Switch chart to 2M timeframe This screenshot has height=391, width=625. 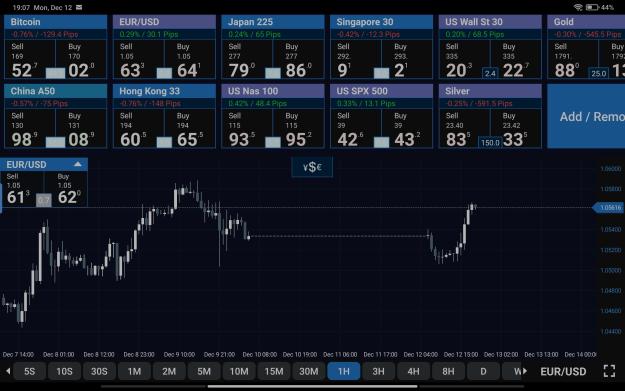(x=169, y=371)
